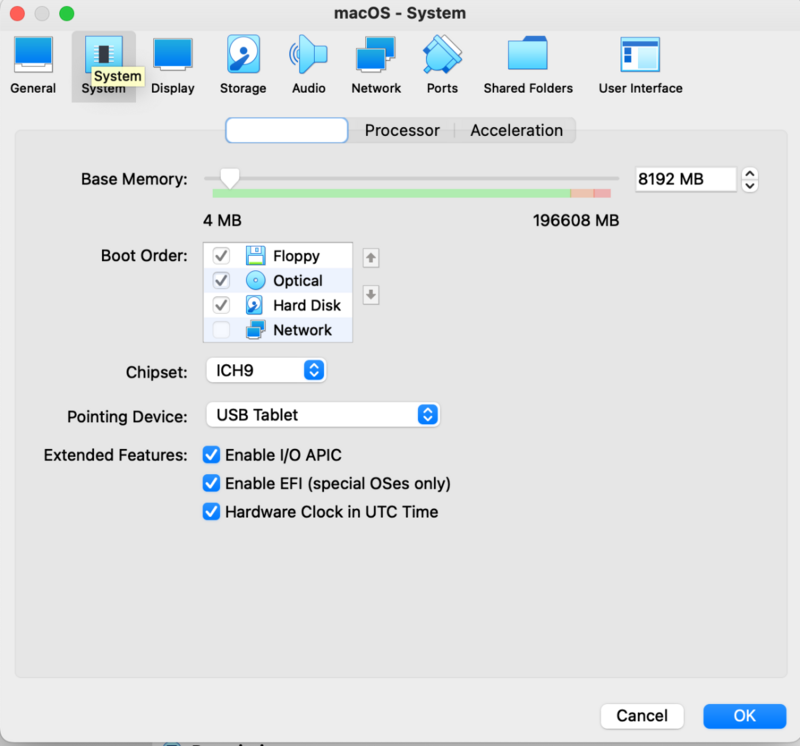800x746 pixels.
Task: Select Optical disc icon in boot order
Action: click(x=256, y=280)
